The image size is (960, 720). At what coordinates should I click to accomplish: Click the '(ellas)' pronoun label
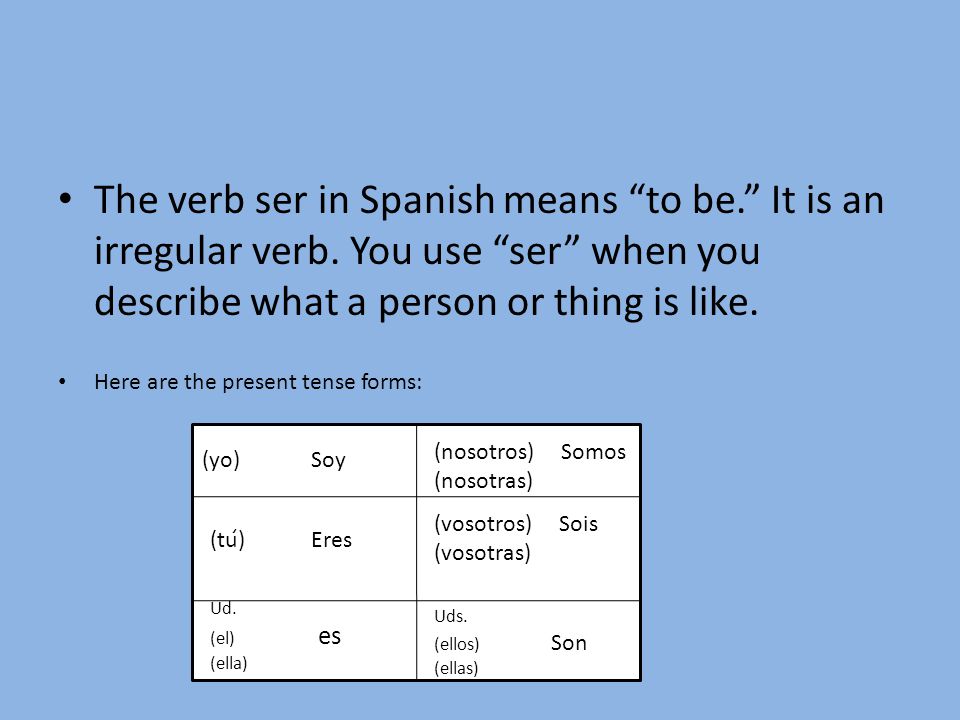pos(456,668)
